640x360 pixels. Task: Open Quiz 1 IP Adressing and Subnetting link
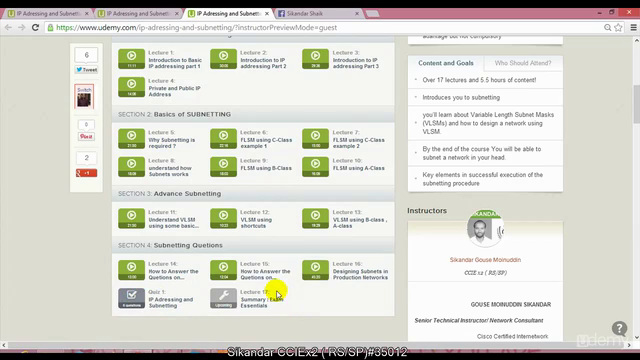coord(171,302)
